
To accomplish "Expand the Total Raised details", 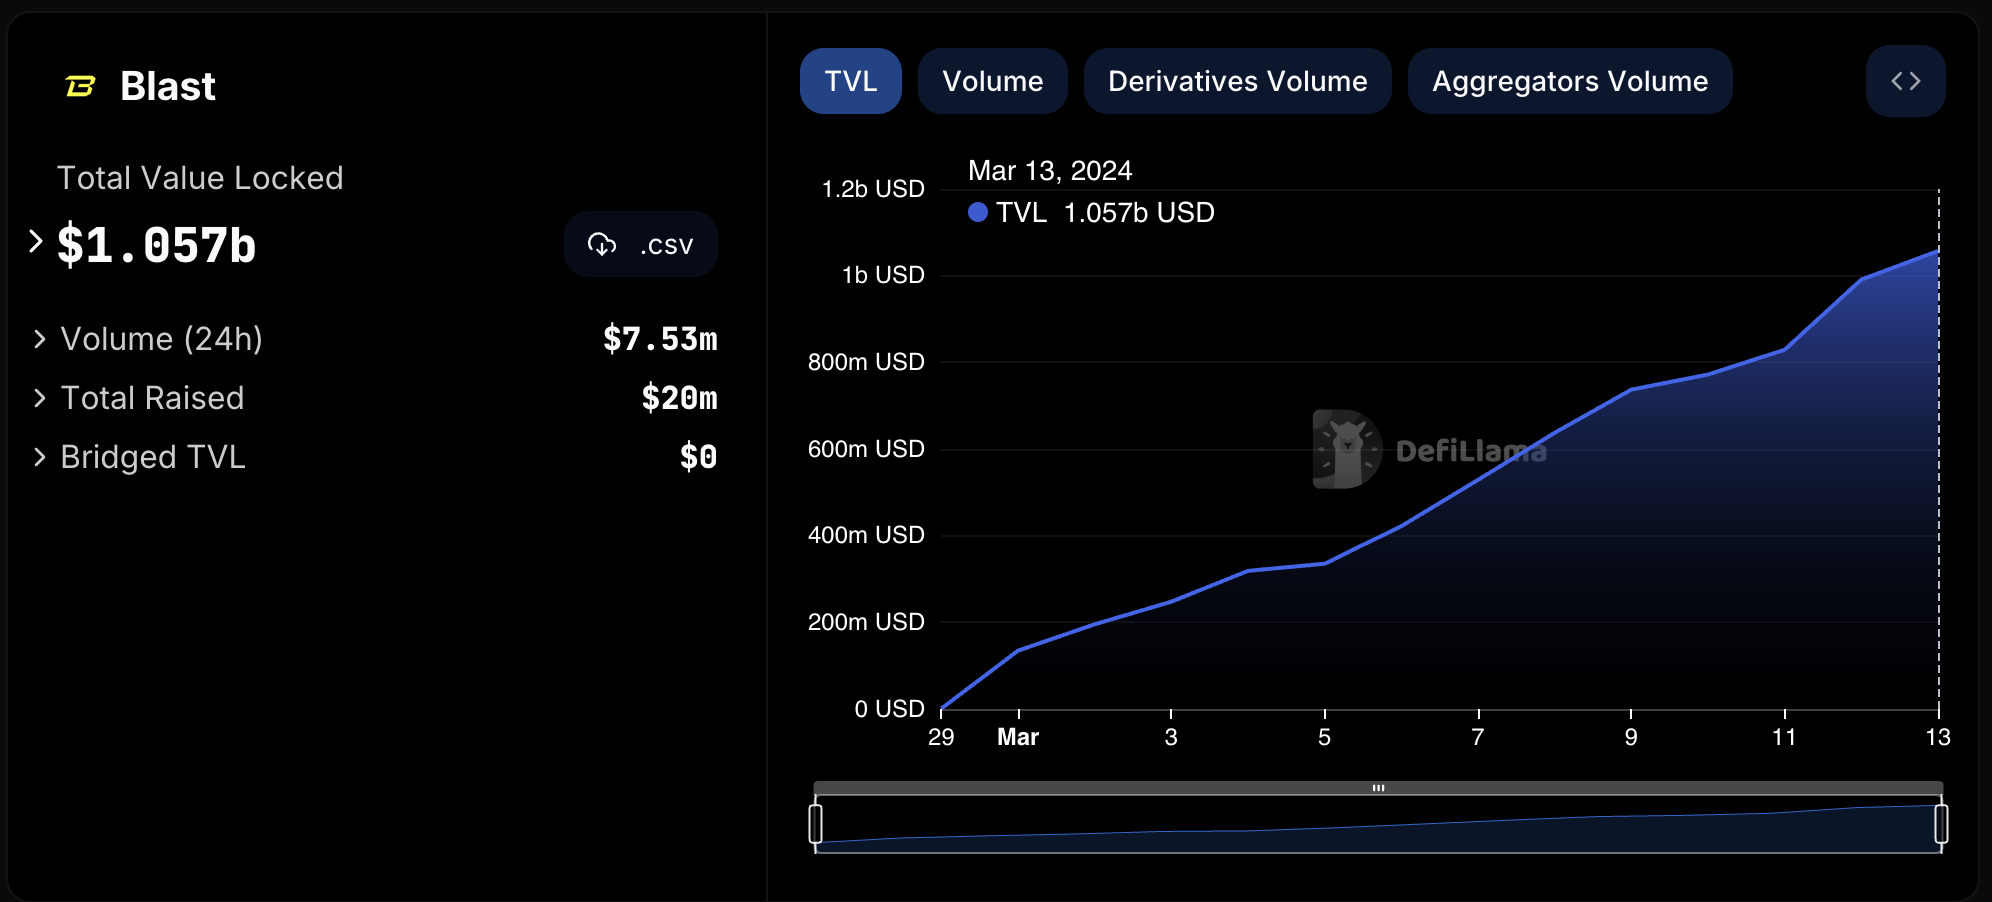I will tap(40, 398).
